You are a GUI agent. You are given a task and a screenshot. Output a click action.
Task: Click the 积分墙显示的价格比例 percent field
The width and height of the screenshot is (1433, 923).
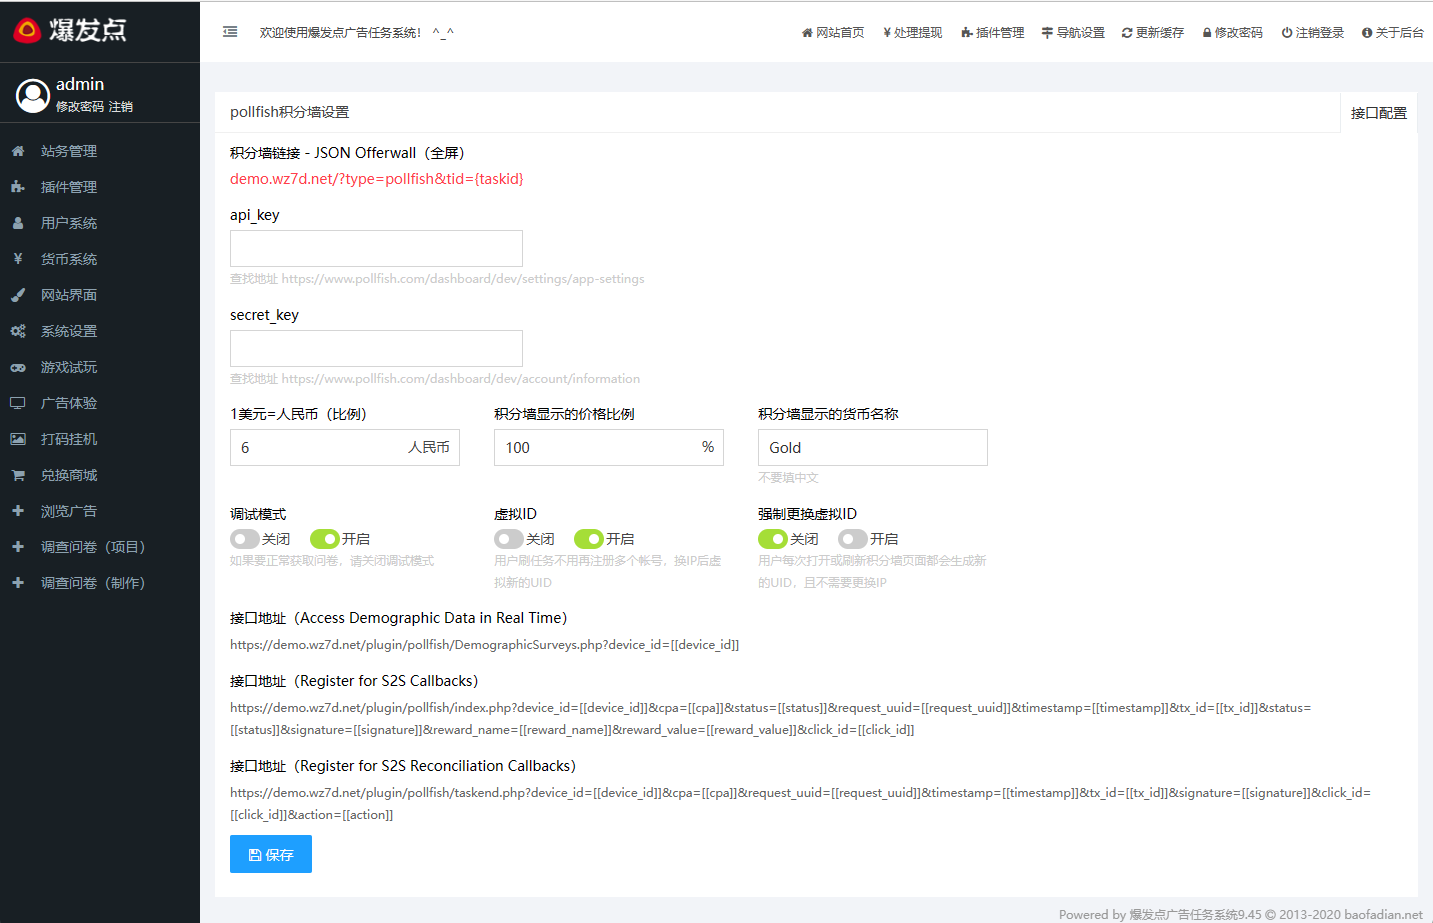609,447
